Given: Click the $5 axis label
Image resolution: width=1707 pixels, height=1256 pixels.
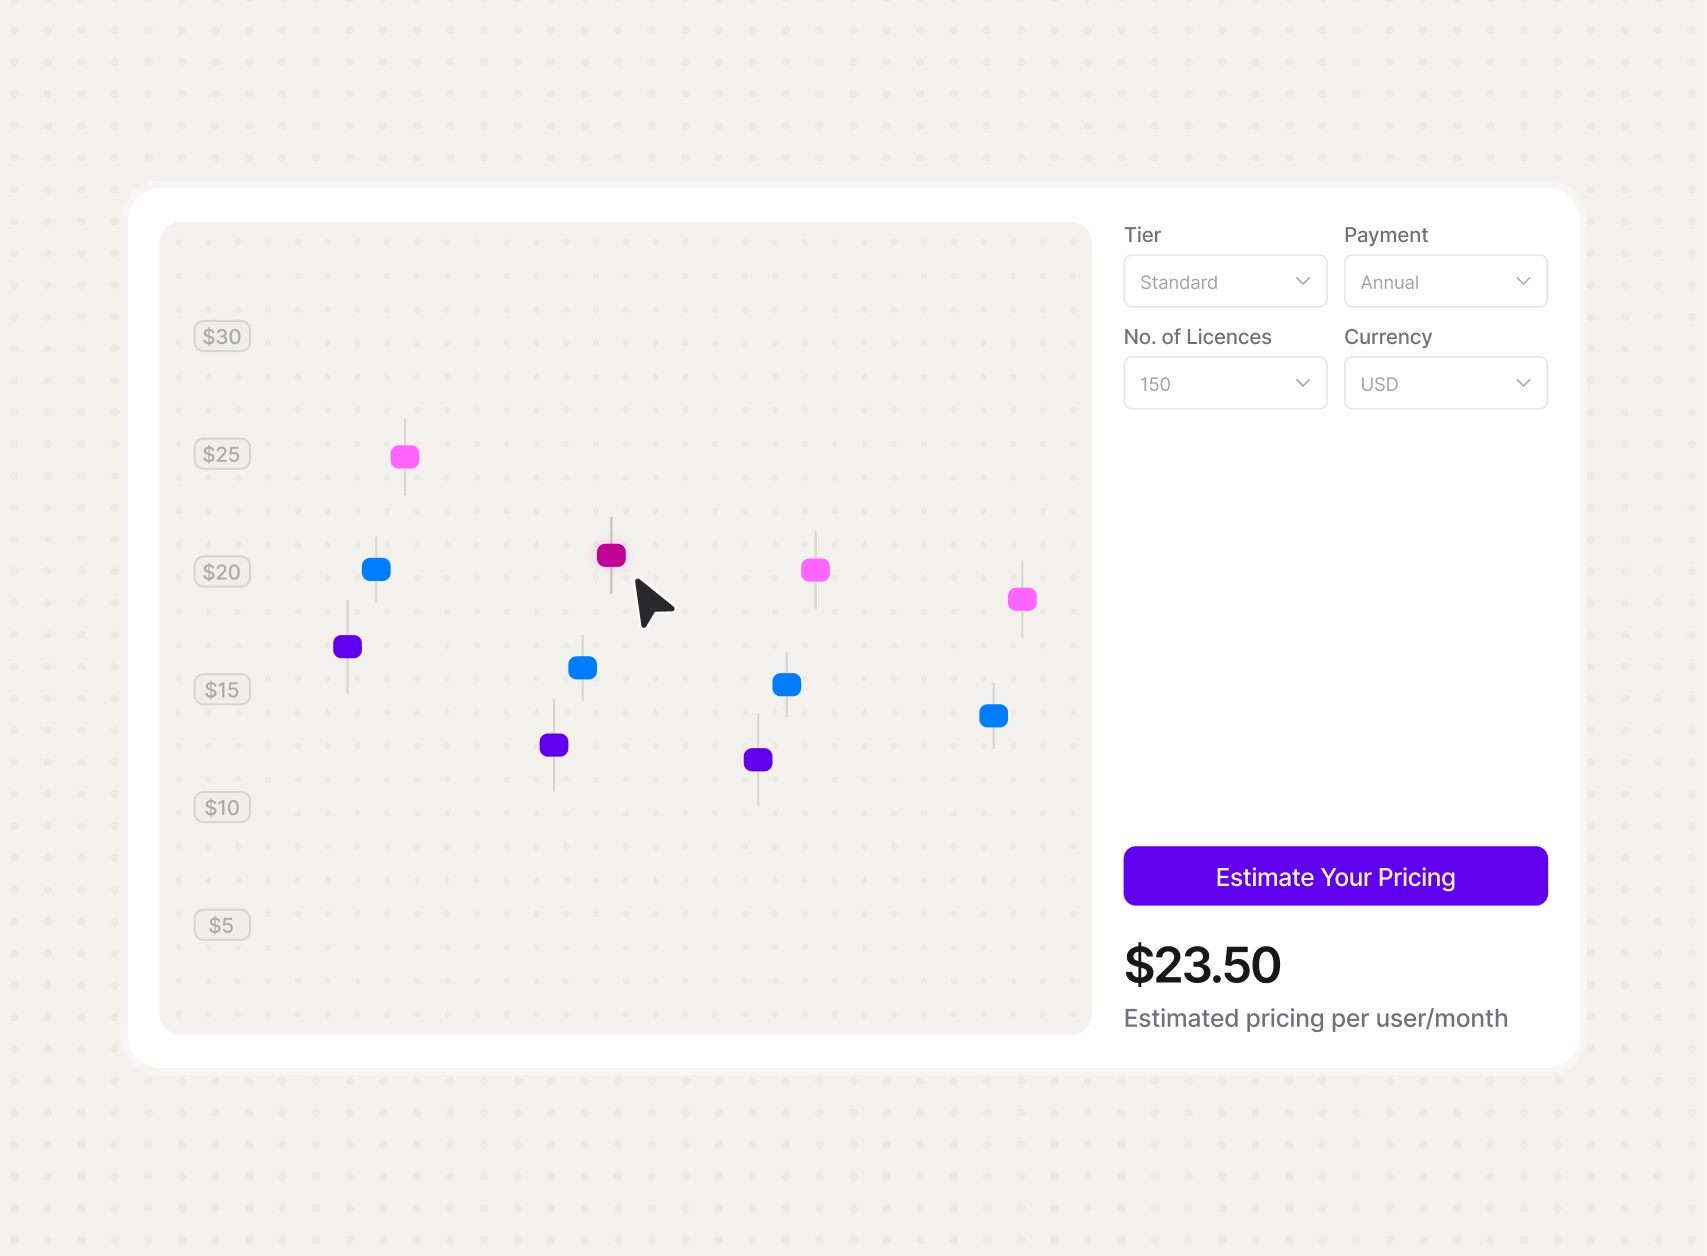Looking at the screenshot, I should point(222,925).
